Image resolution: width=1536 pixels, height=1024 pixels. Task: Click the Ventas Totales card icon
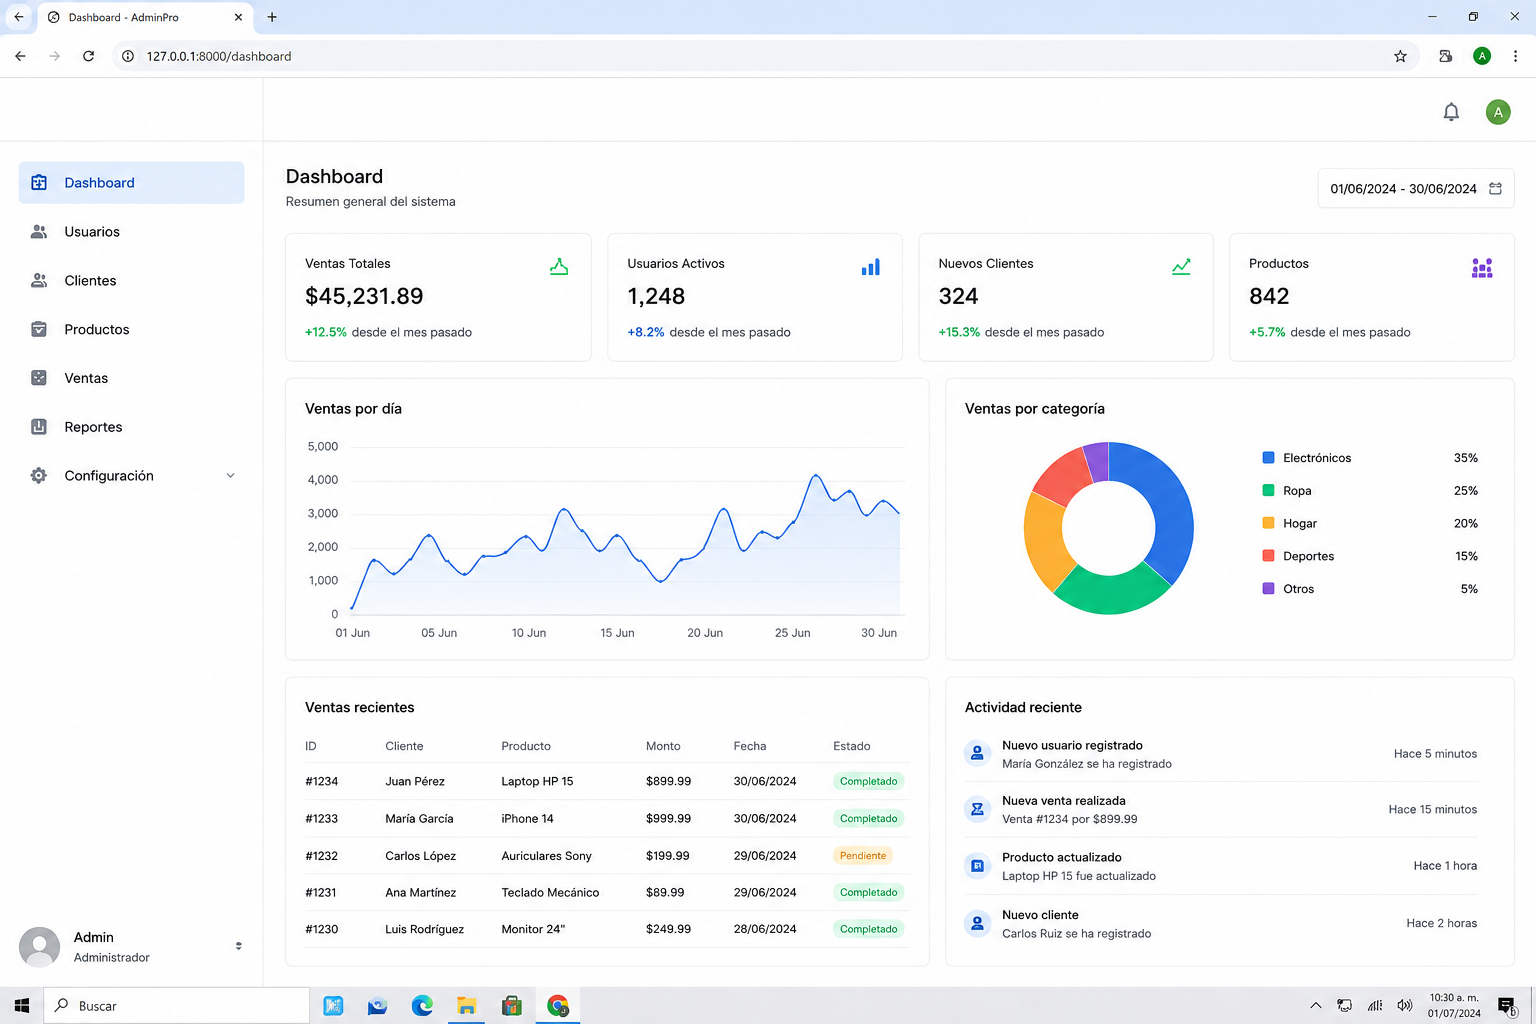[559, 266]
